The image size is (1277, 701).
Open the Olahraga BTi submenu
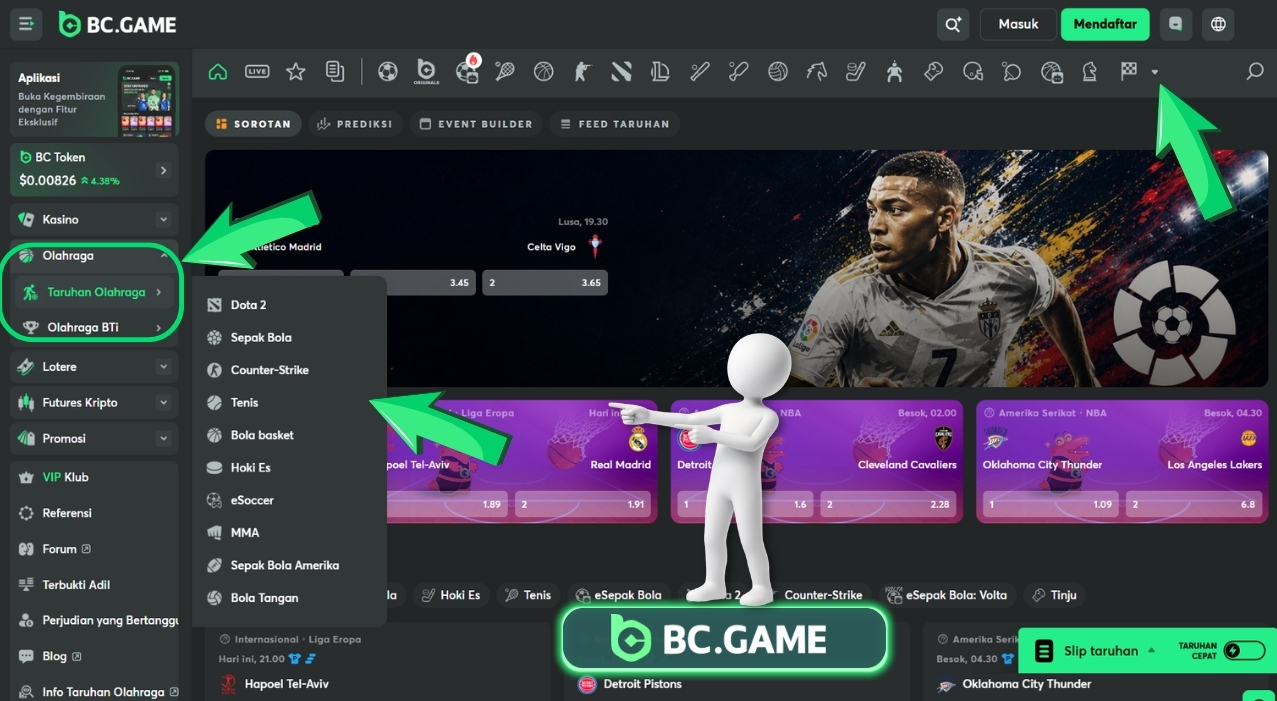tap(94, 327)
